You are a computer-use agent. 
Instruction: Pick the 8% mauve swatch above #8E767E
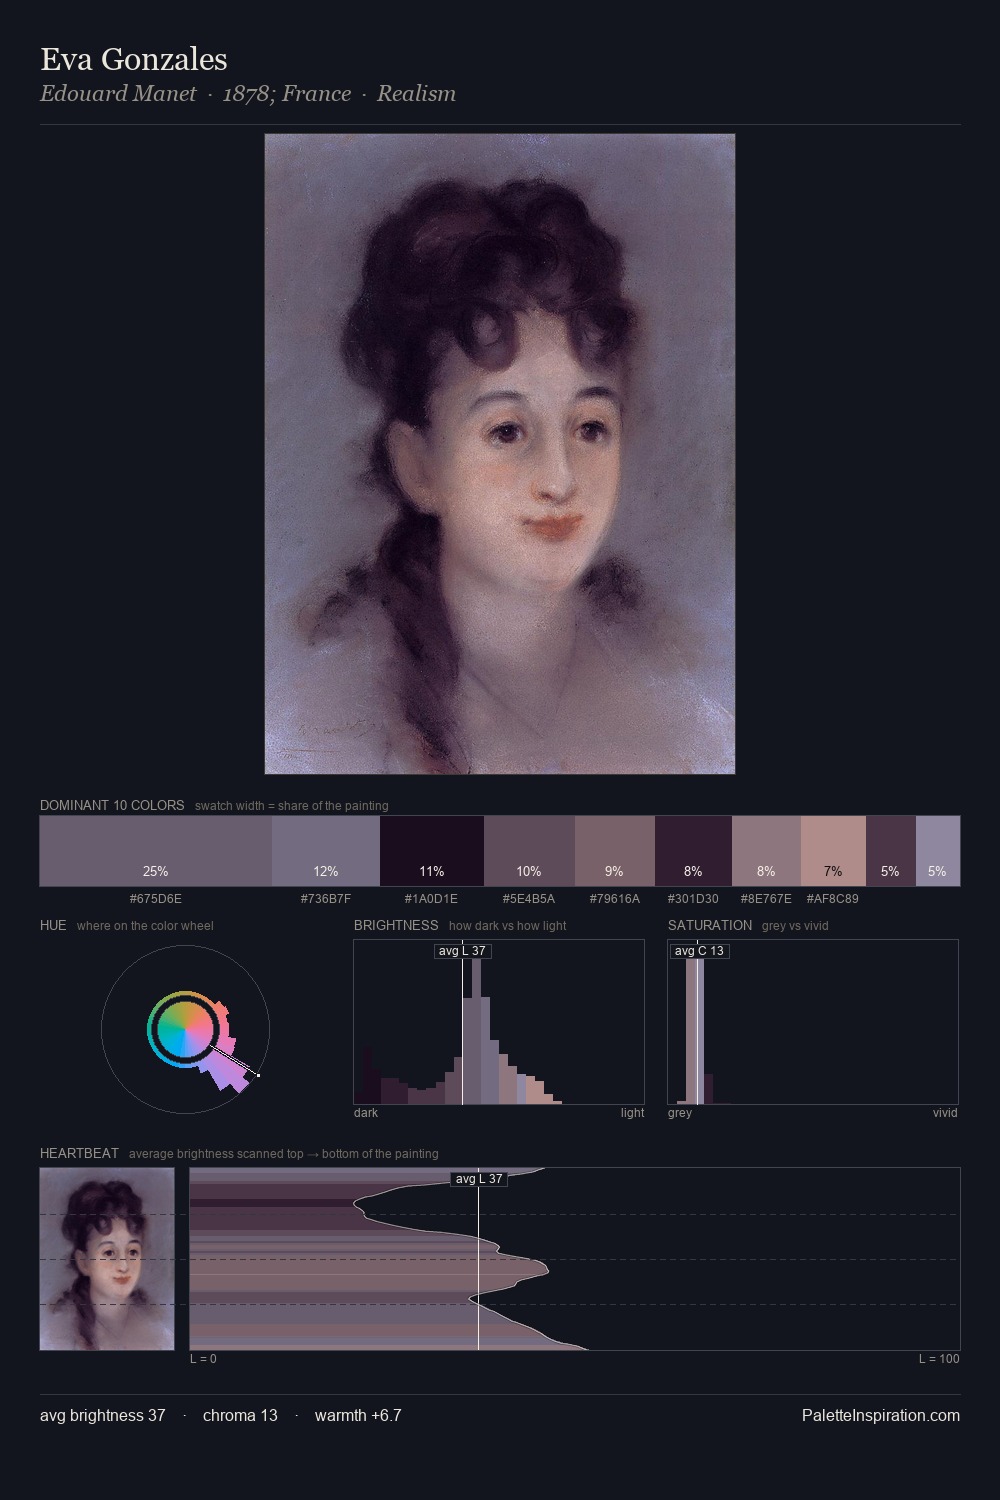tap(766, 851)
